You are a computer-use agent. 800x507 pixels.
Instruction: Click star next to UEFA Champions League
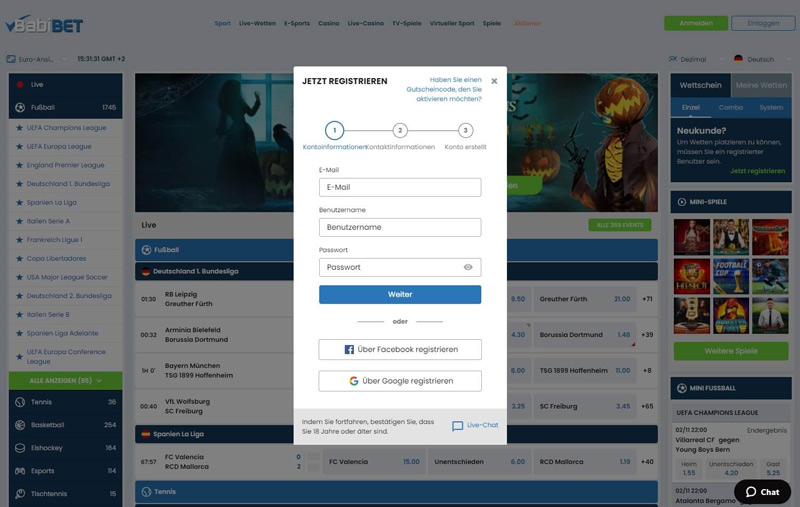[19, 128]
